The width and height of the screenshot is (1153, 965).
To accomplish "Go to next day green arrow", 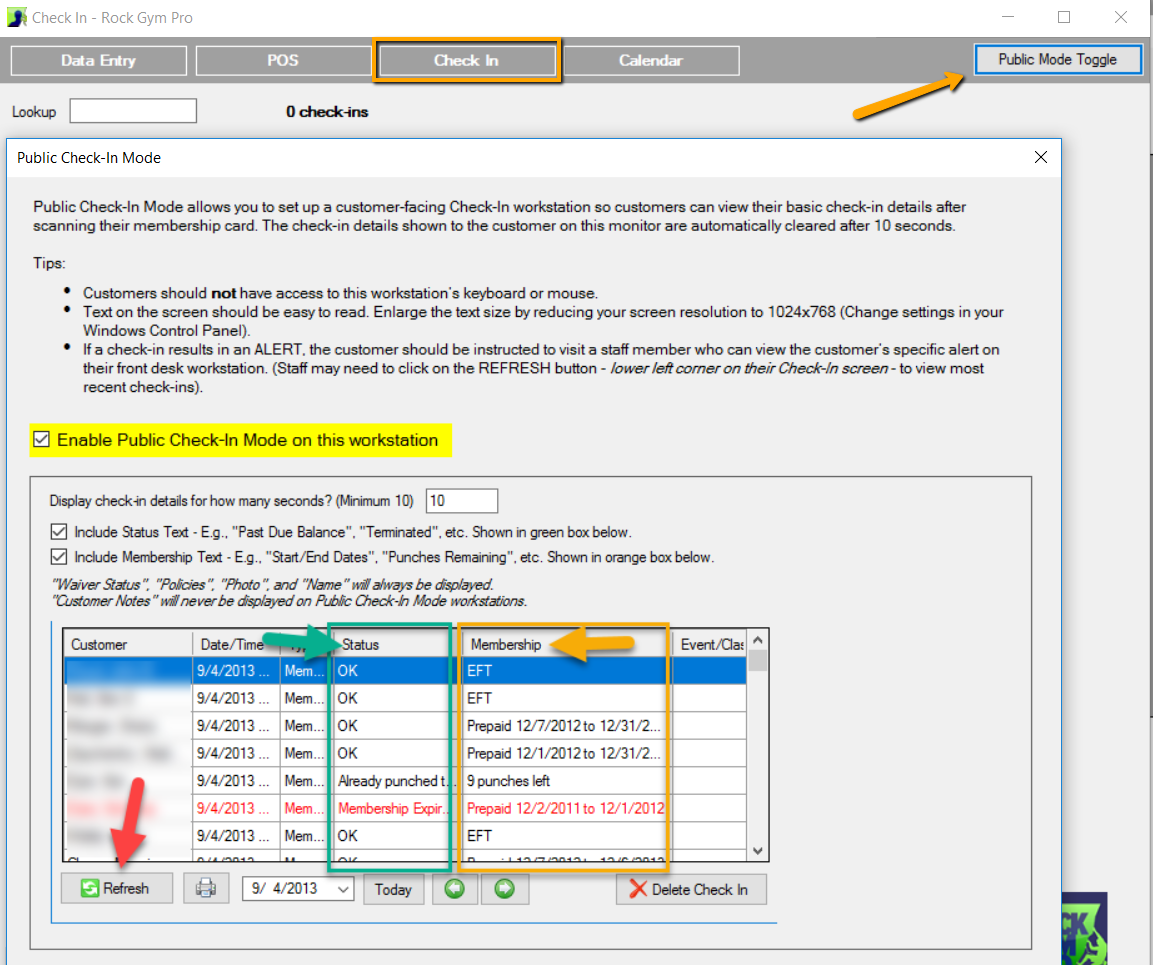I will coord(504,889).
